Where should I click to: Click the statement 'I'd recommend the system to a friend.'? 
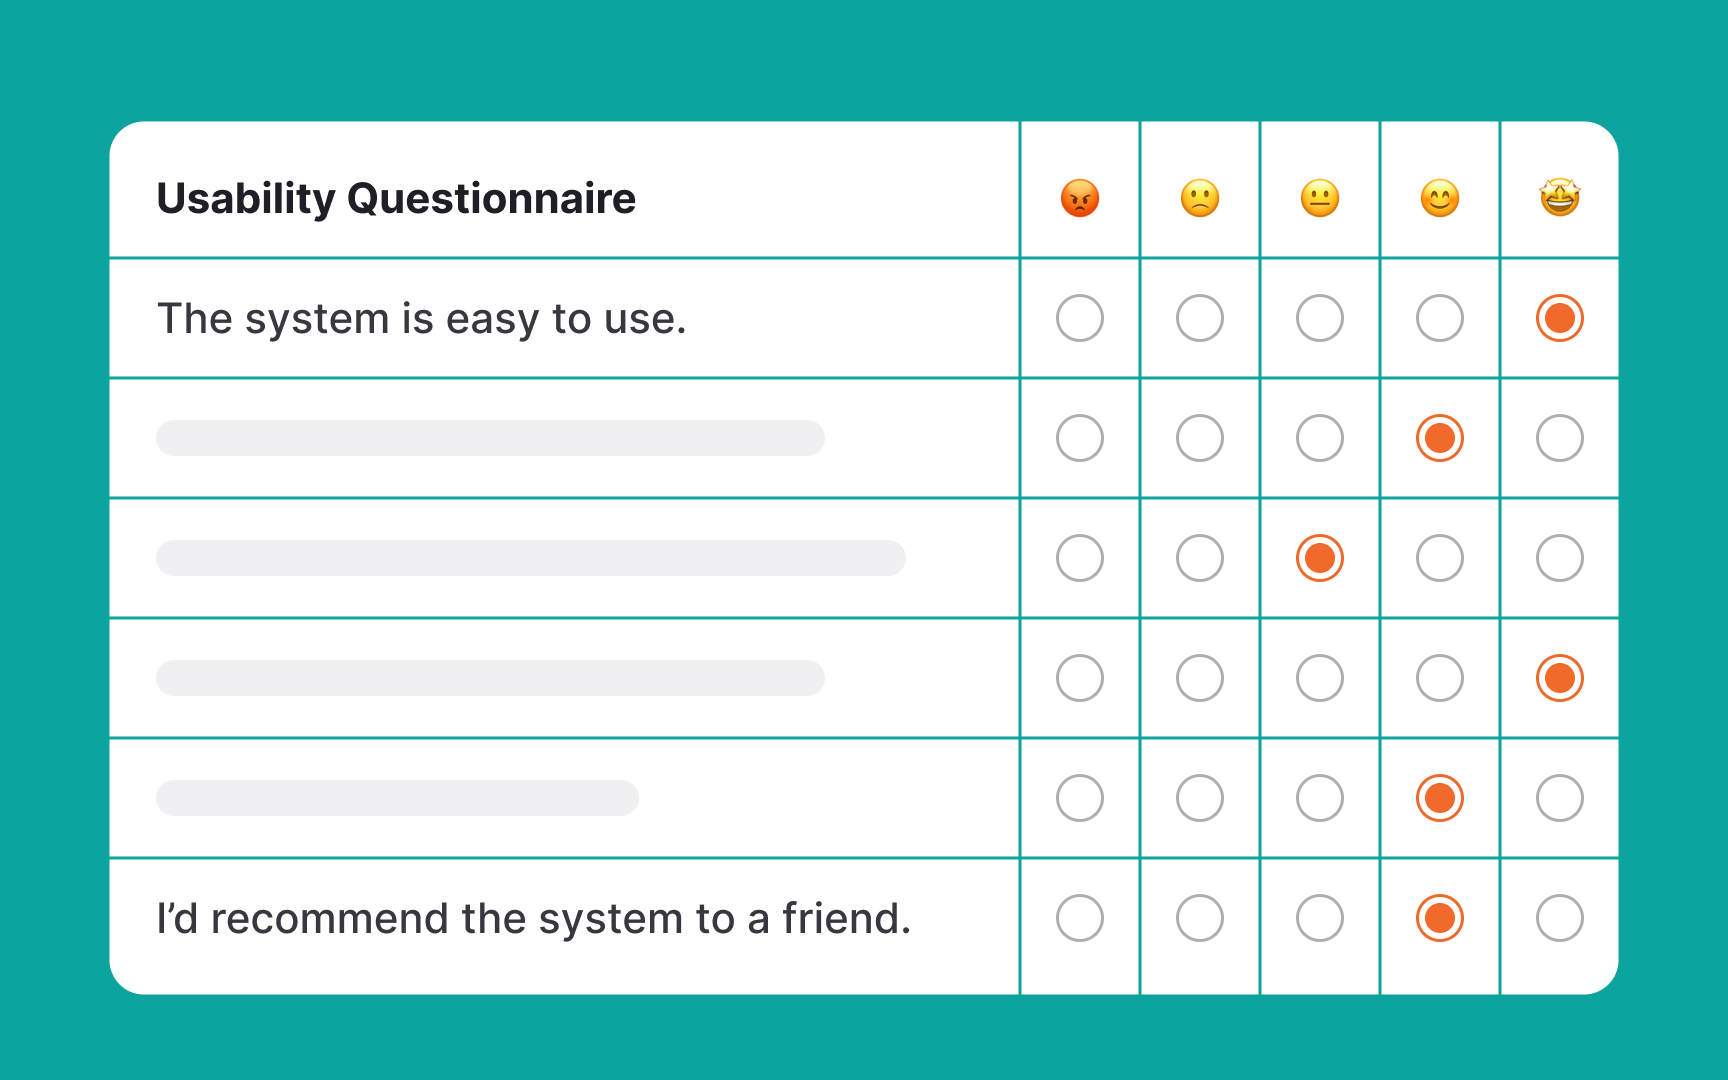pos(535,917)
